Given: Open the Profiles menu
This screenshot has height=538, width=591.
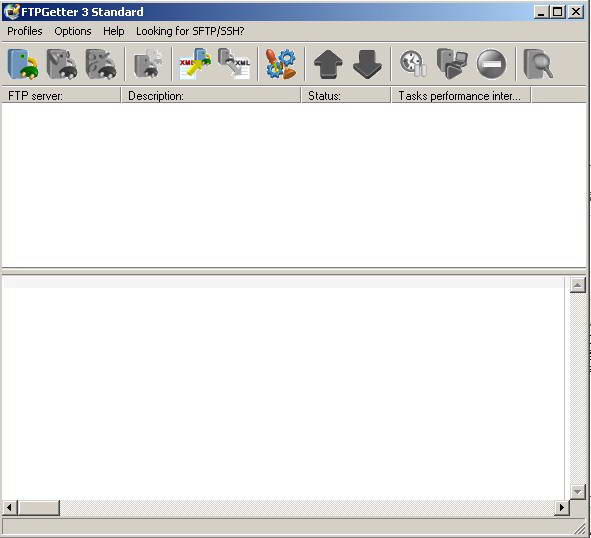Looking at the screenshot, I should click(x=25, y=31).
